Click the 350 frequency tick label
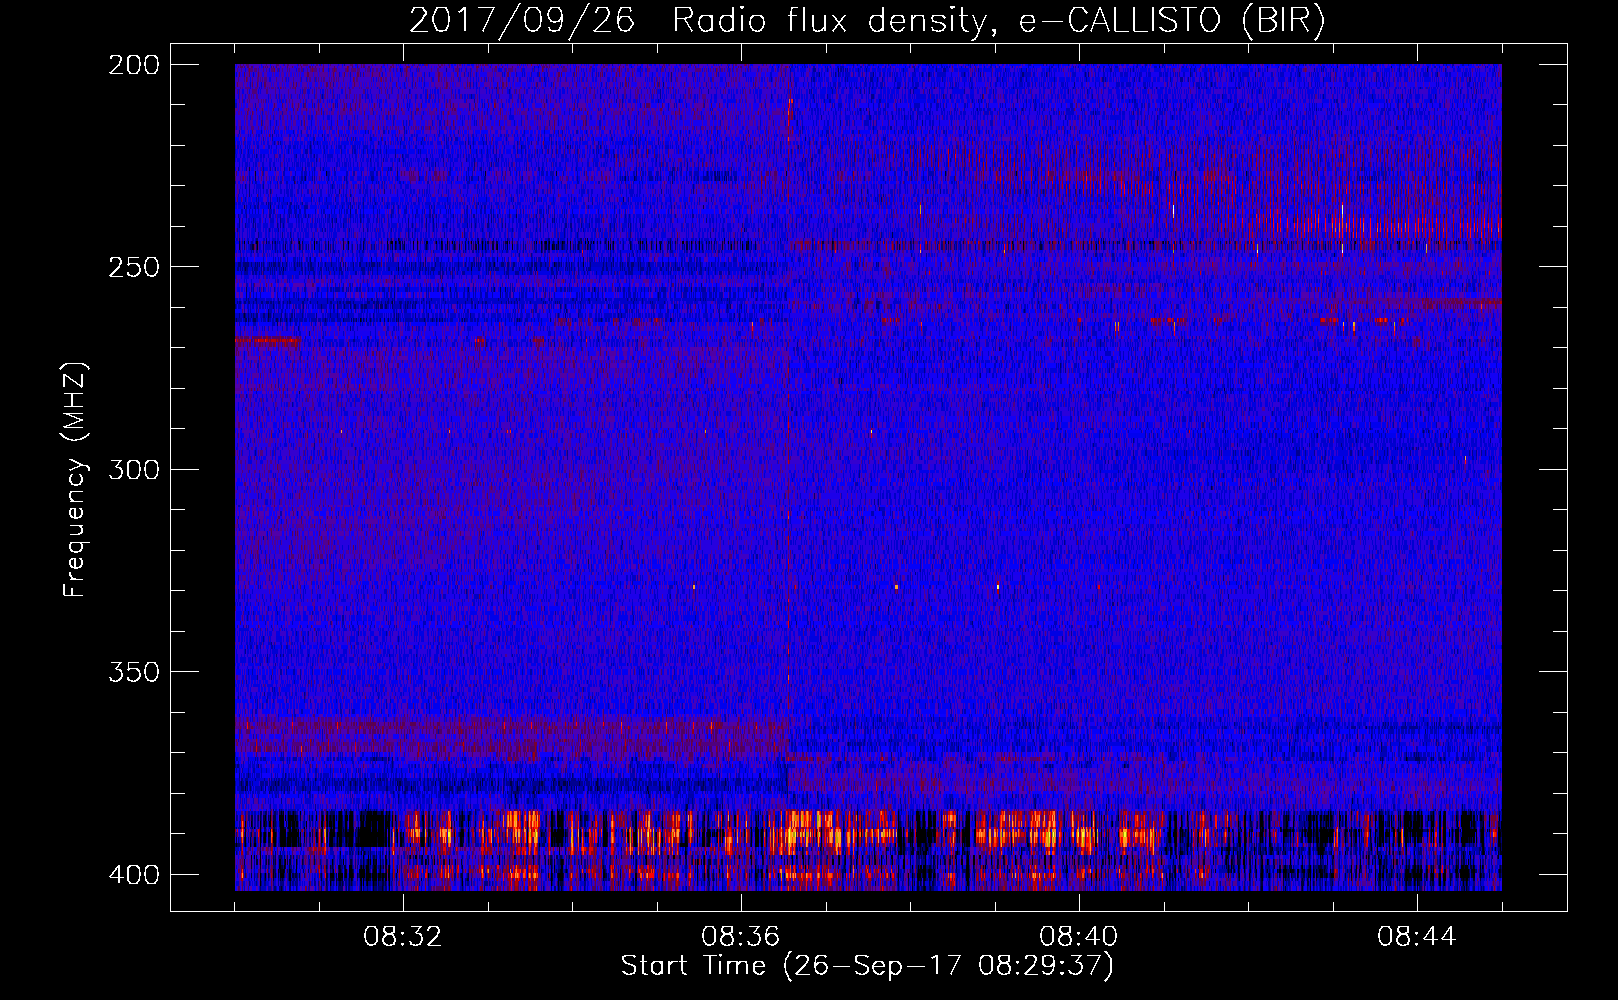This screenshot has width=1618, height=1000. [133, 671]
